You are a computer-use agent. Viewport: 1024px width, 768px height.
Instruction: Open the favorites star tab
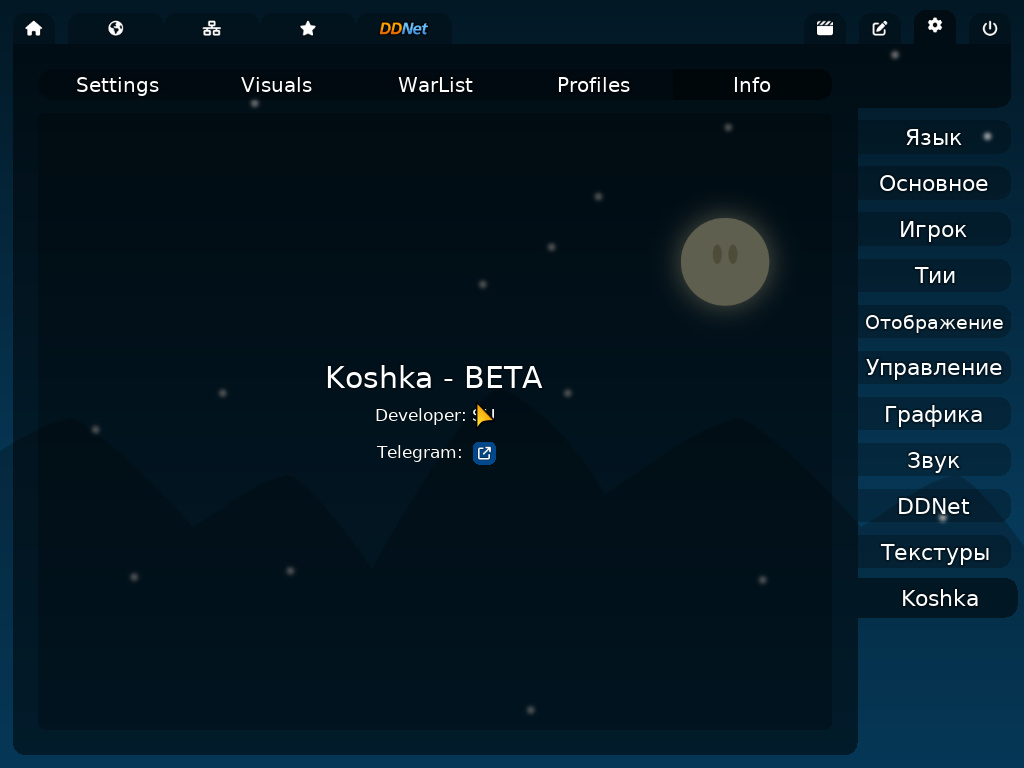tap(308, 29)
